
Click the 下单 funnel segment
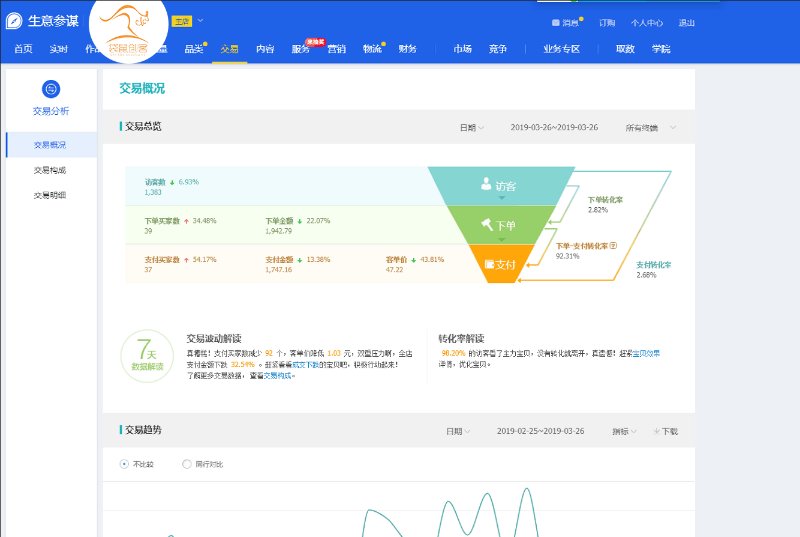click(501, 225)
